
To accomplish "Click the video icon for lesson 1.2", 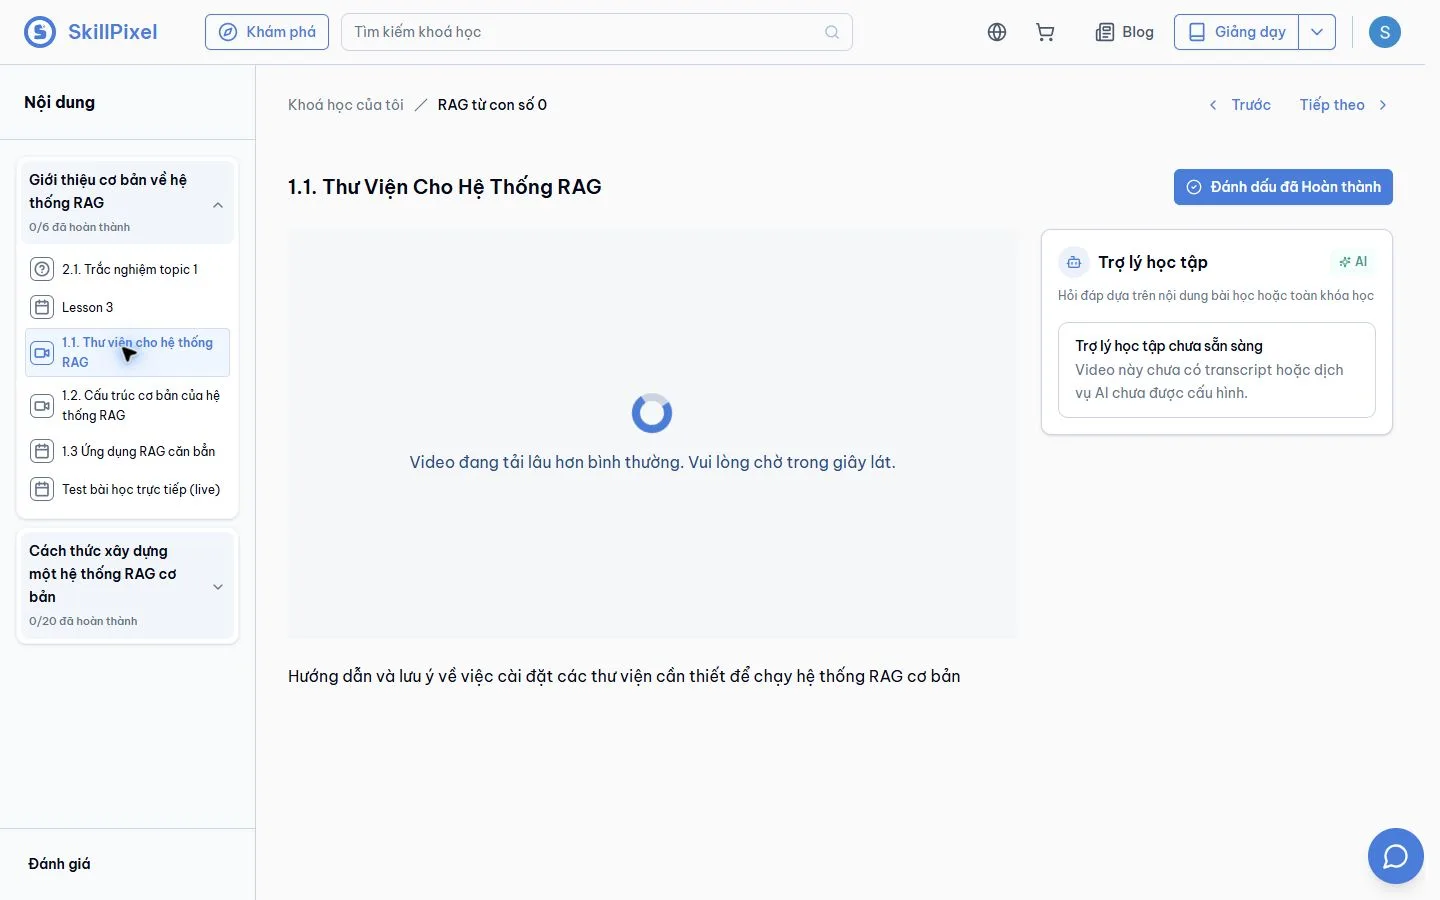I will point(42,405).
